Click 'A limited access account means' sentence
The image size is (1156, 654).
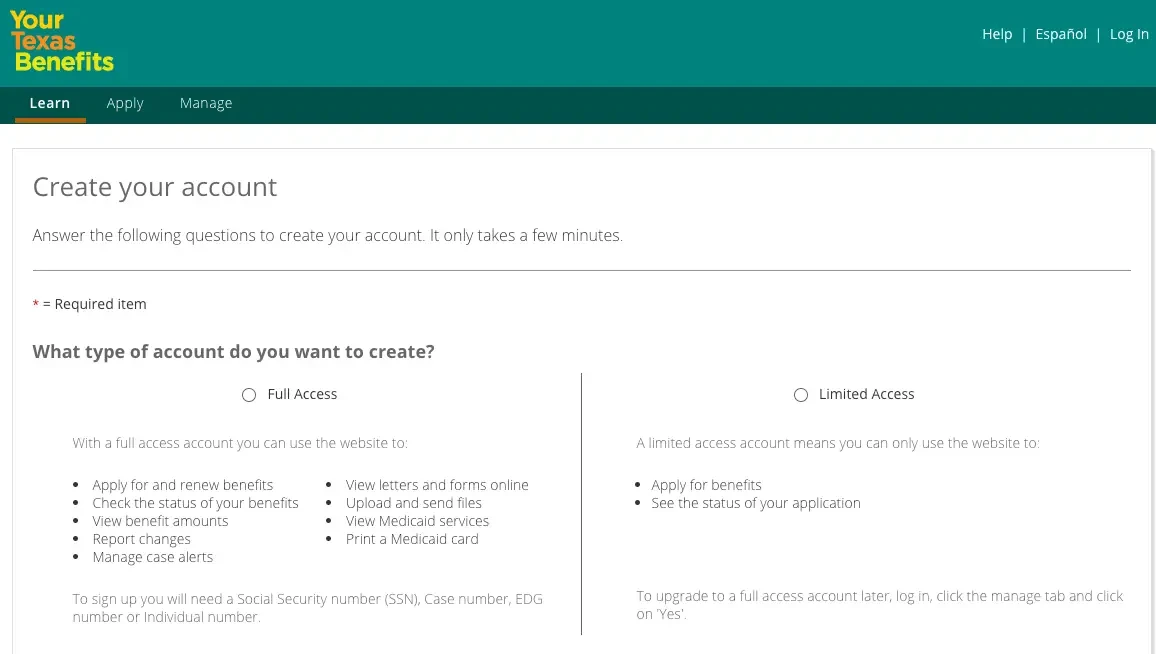[838, 443]
